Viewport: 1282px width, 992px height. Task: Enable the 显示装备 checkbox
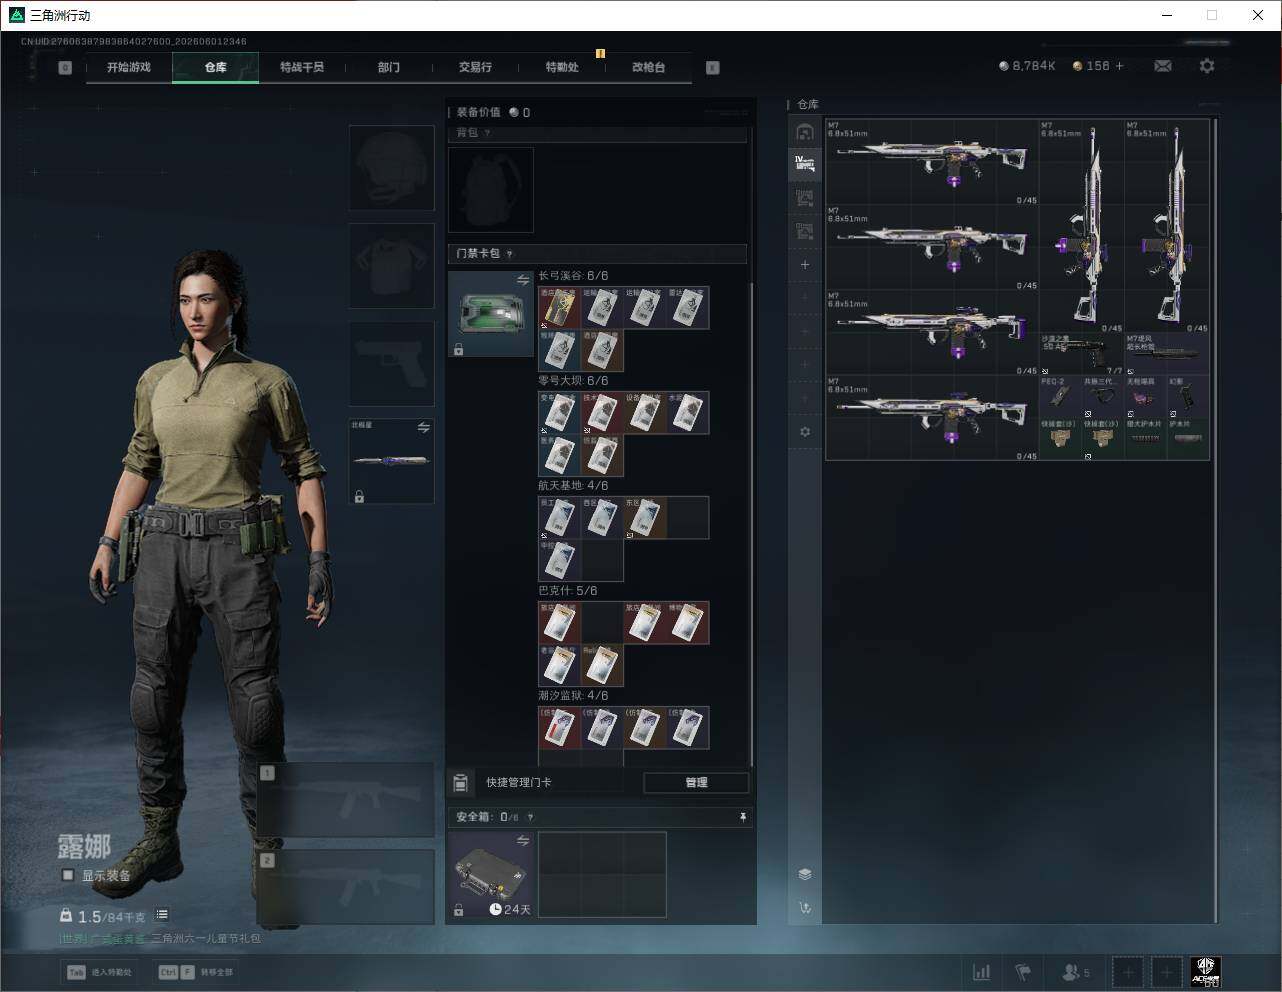point(68,875)
